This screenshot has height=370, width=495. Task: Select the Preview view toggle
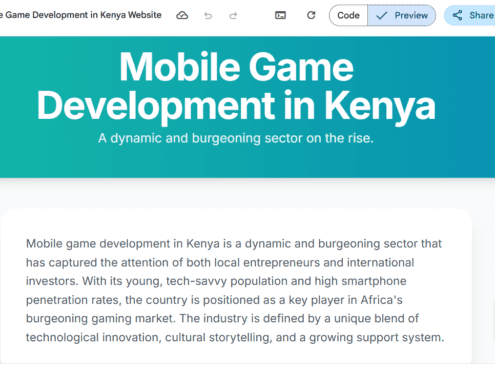click(402, 15)
